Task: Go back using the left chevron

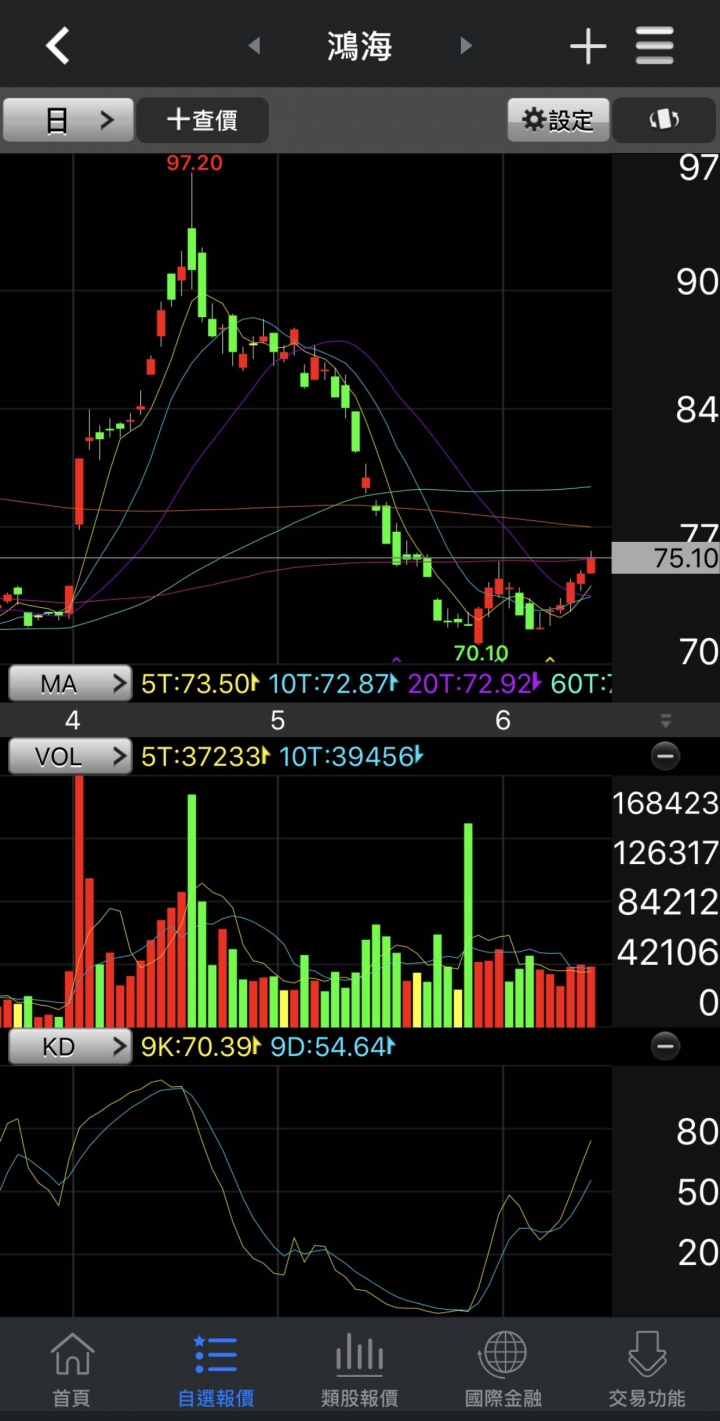Action: coord(58,46)
